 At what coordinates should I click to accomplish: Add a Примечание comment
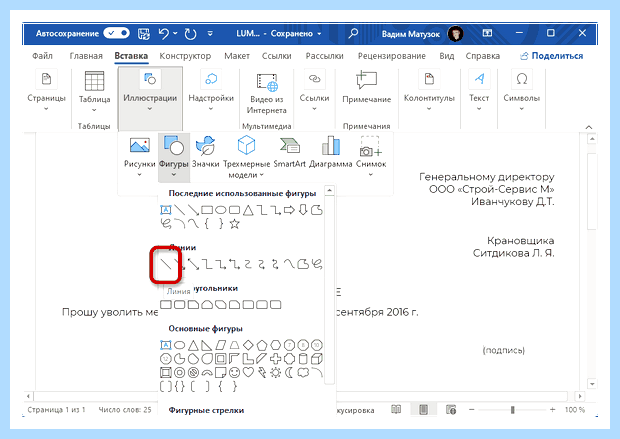(367, 89)
